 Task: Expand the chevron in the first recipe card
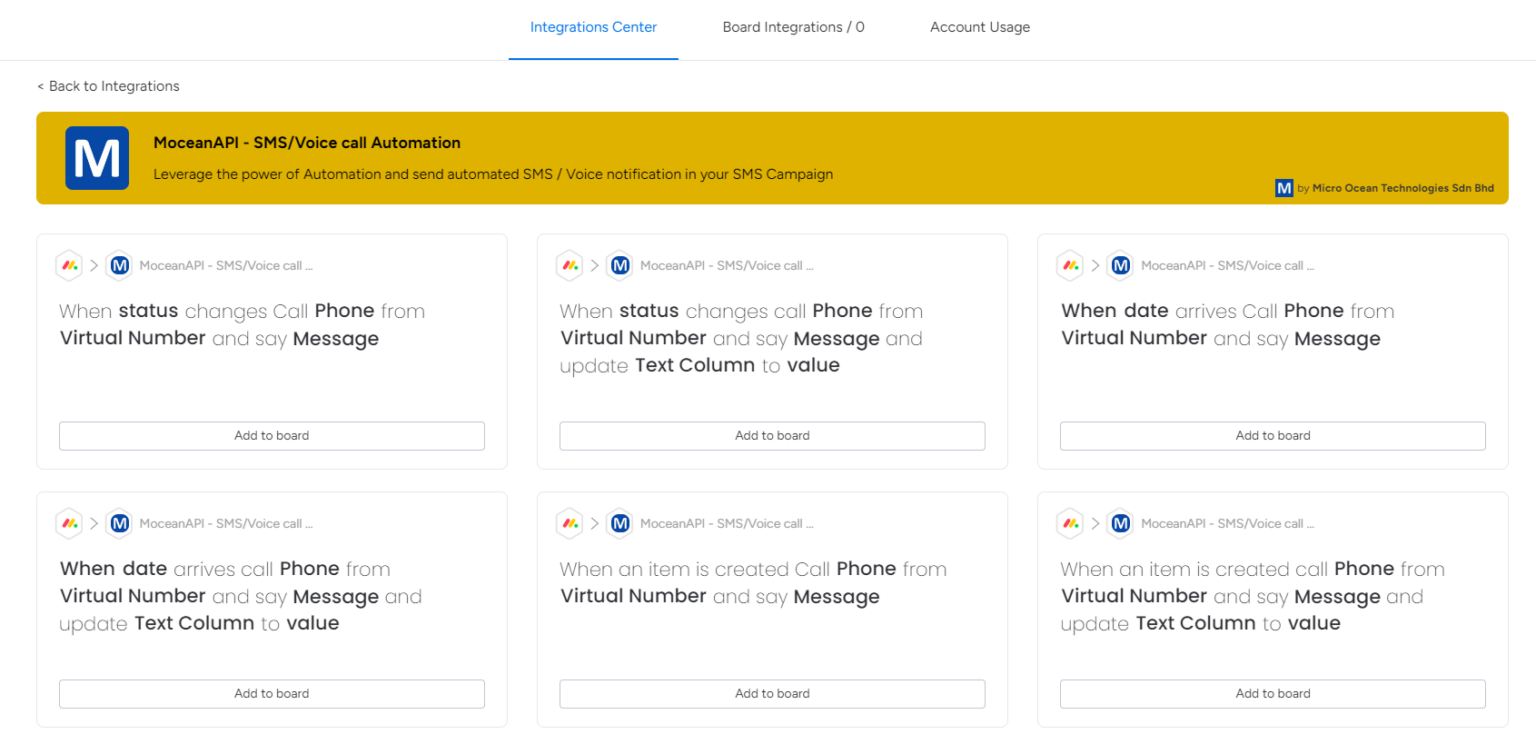tap(93, 265)
